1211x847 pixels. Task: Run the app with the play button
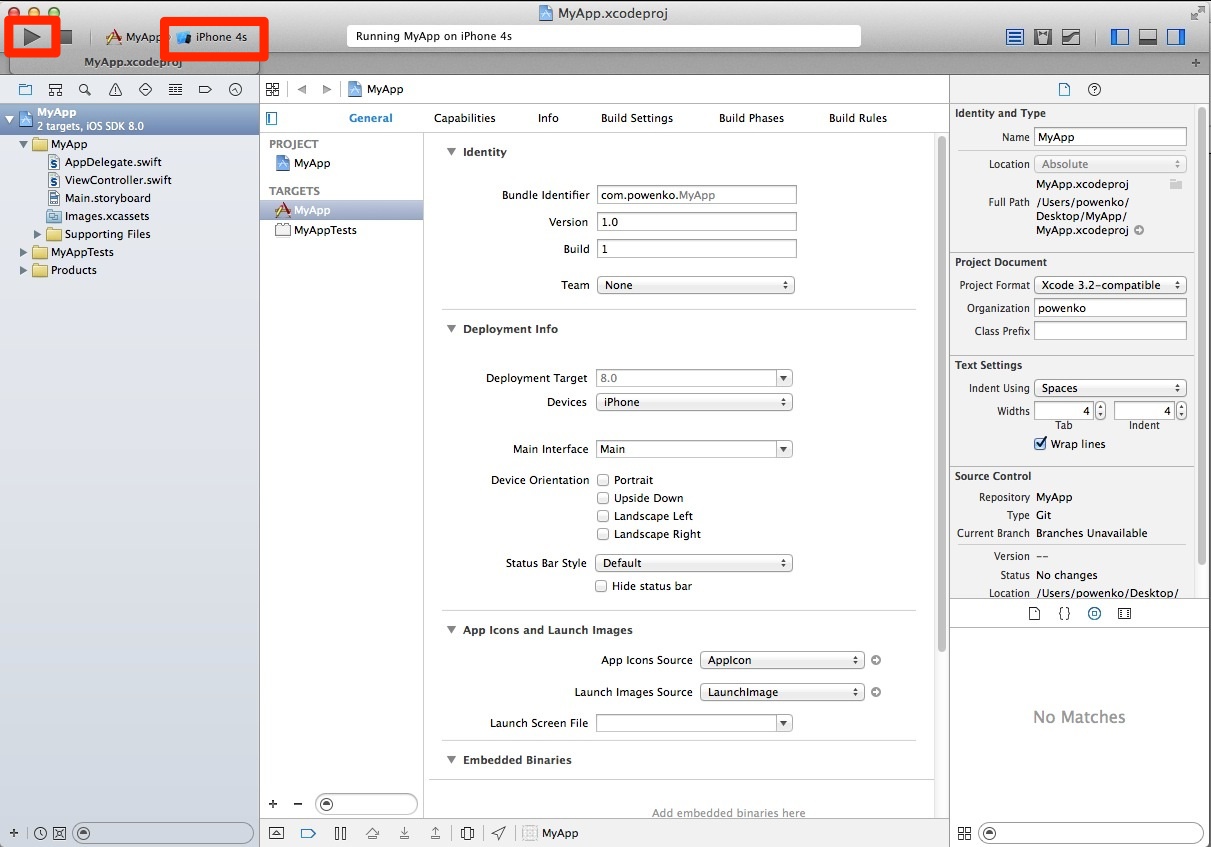pos(32,37)
